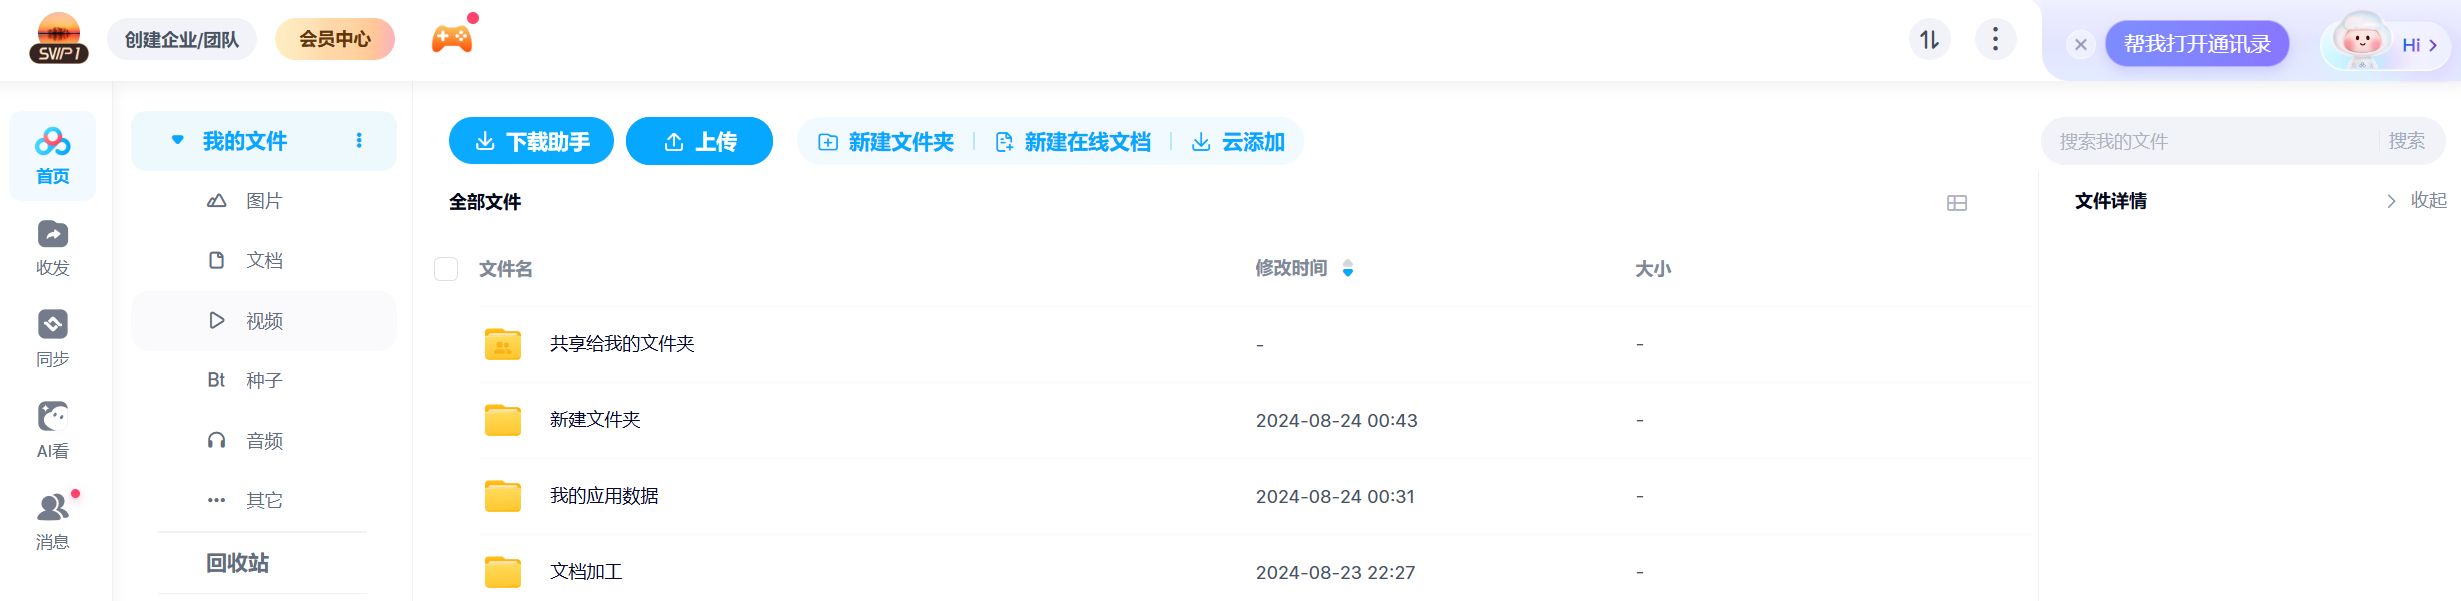Collapse the 文件详情 panel with 收起

pyautogui.click(x=2417, y=201)
